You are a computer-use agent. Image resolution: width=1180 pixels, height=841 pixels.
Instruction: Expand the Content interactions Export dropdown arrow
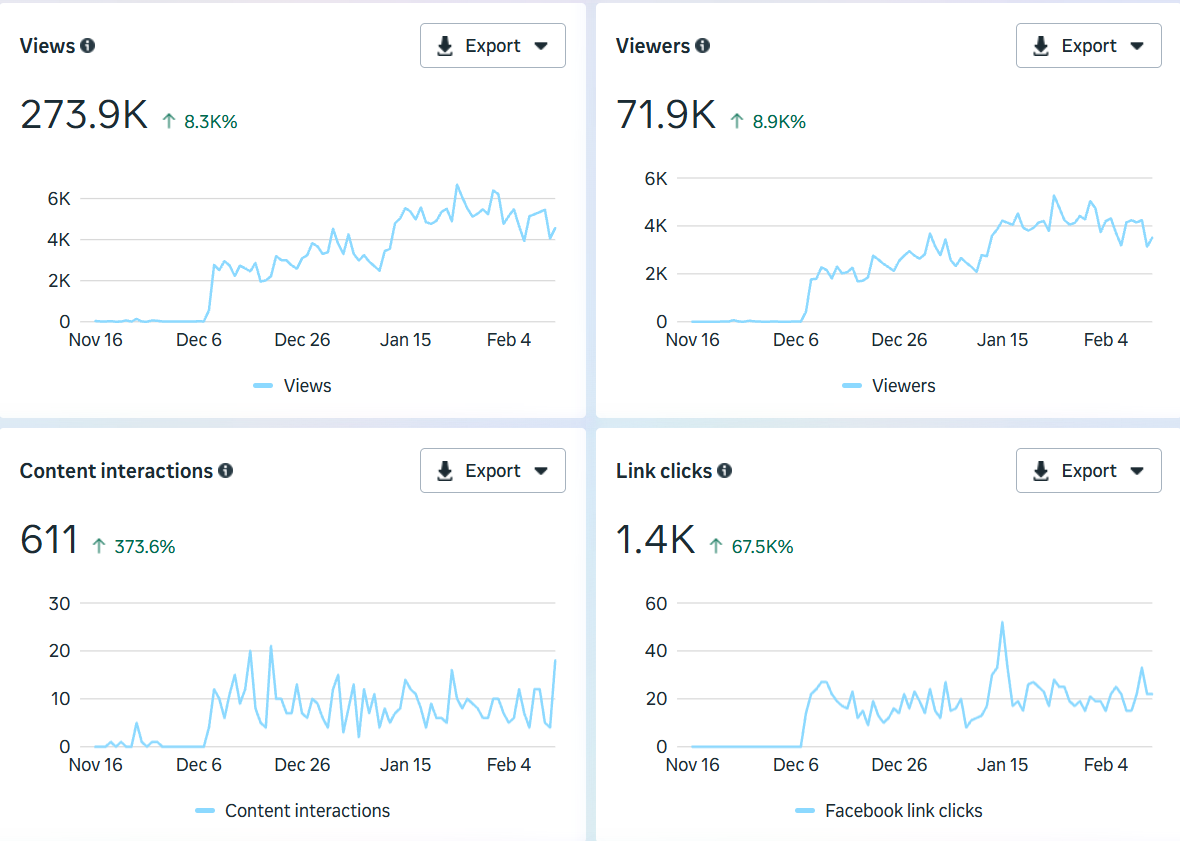[540, 470]
